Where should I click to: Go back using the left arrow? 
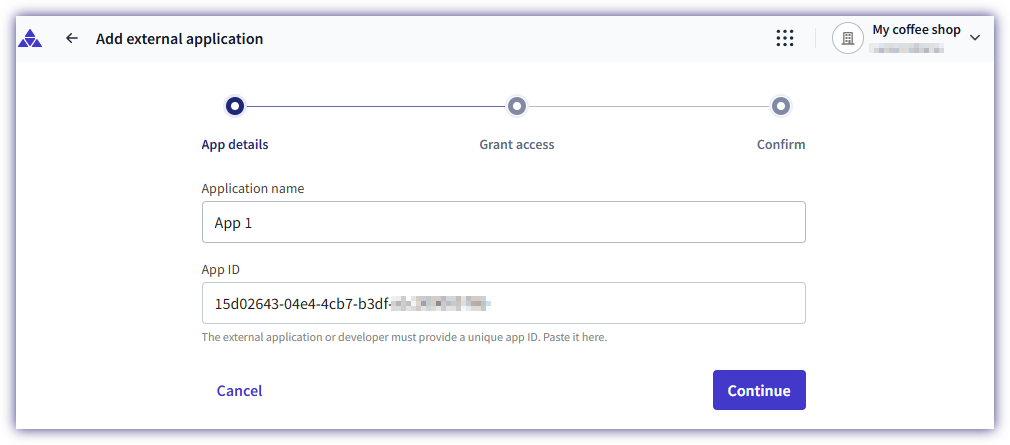[x=71, y=39]
